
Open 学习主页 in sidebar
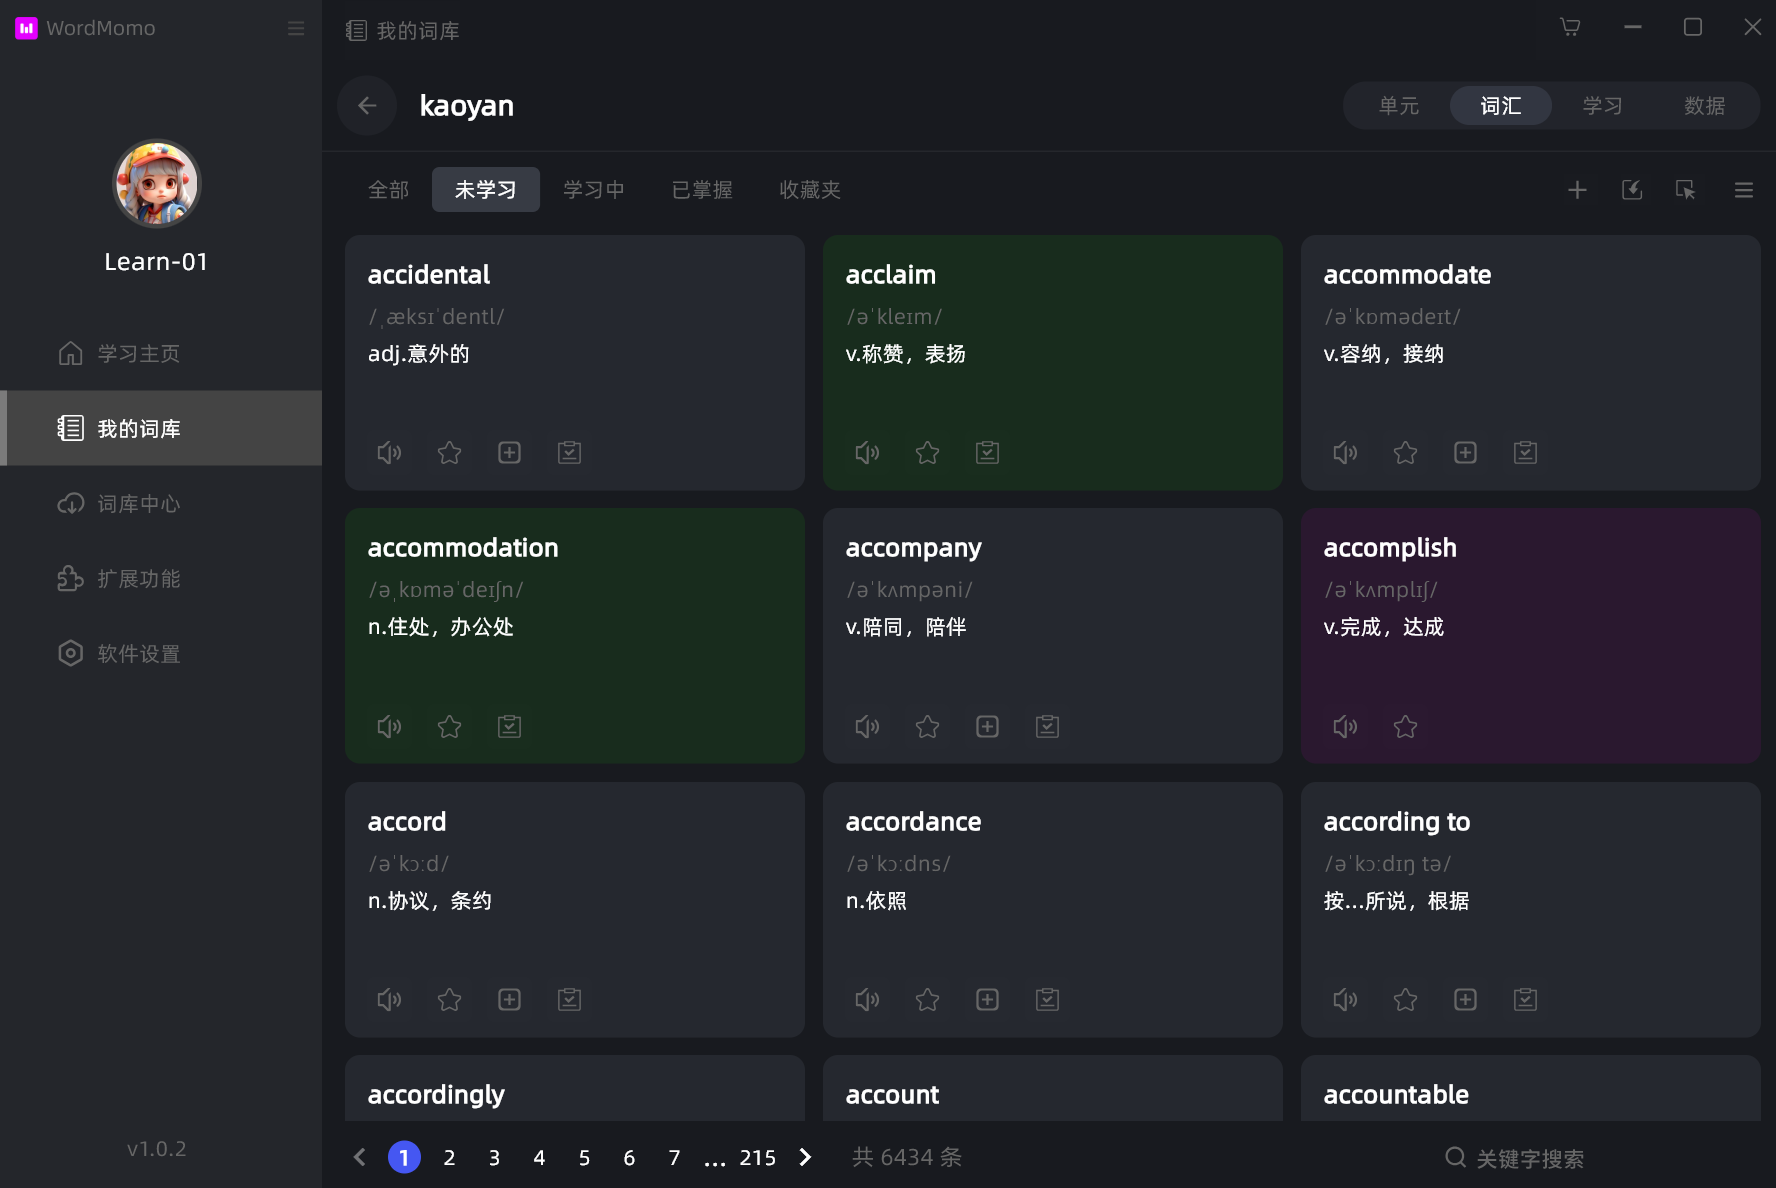coord(161,353)
